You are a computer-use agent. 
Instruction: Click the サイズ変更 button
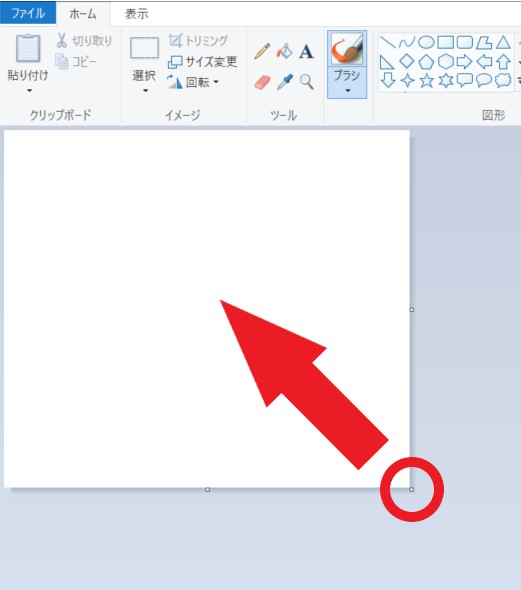(202, 61)
